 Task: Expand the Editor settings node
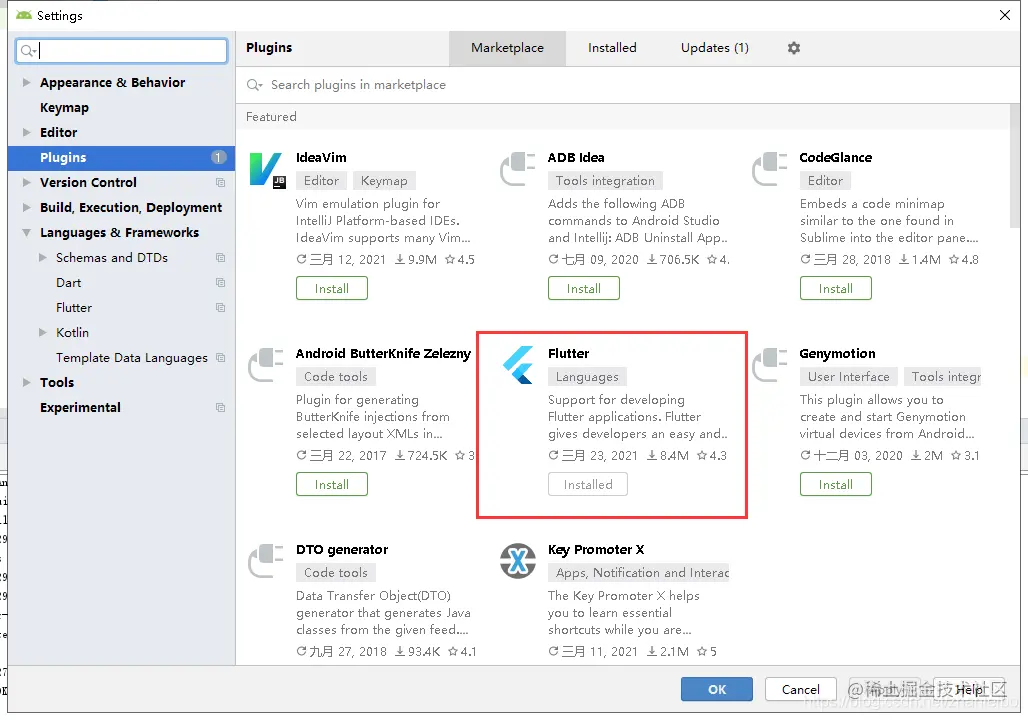coord(26,132)
